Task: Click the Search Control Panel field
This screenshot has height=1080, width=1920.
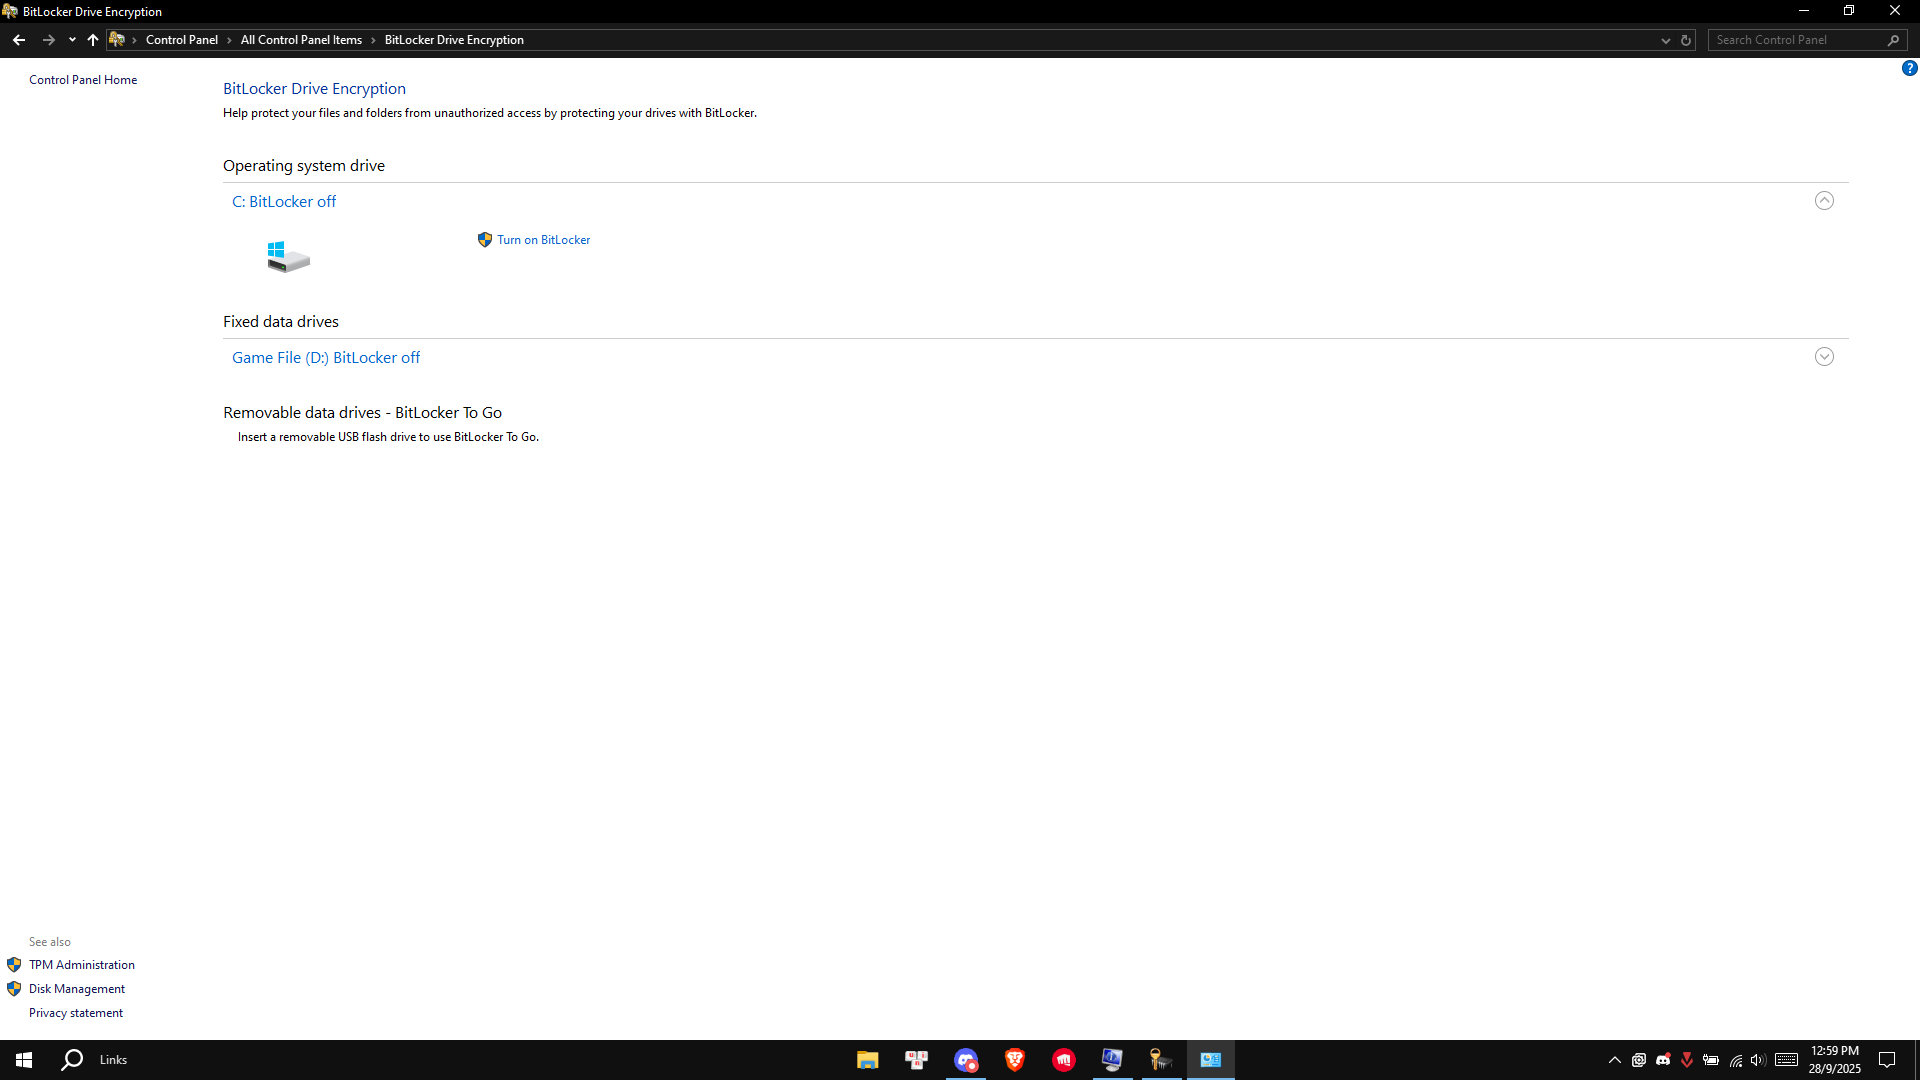Action: tap(1797, 40)
